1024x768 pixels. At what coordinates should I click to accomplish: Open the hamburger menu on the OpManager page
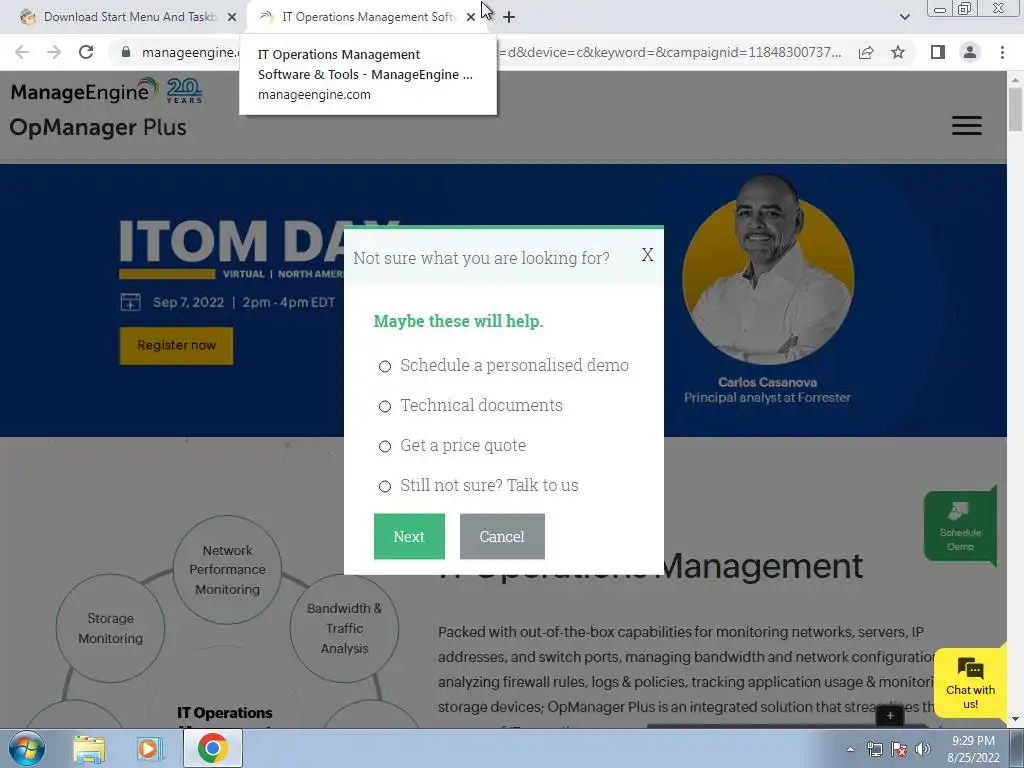(967, 125)
